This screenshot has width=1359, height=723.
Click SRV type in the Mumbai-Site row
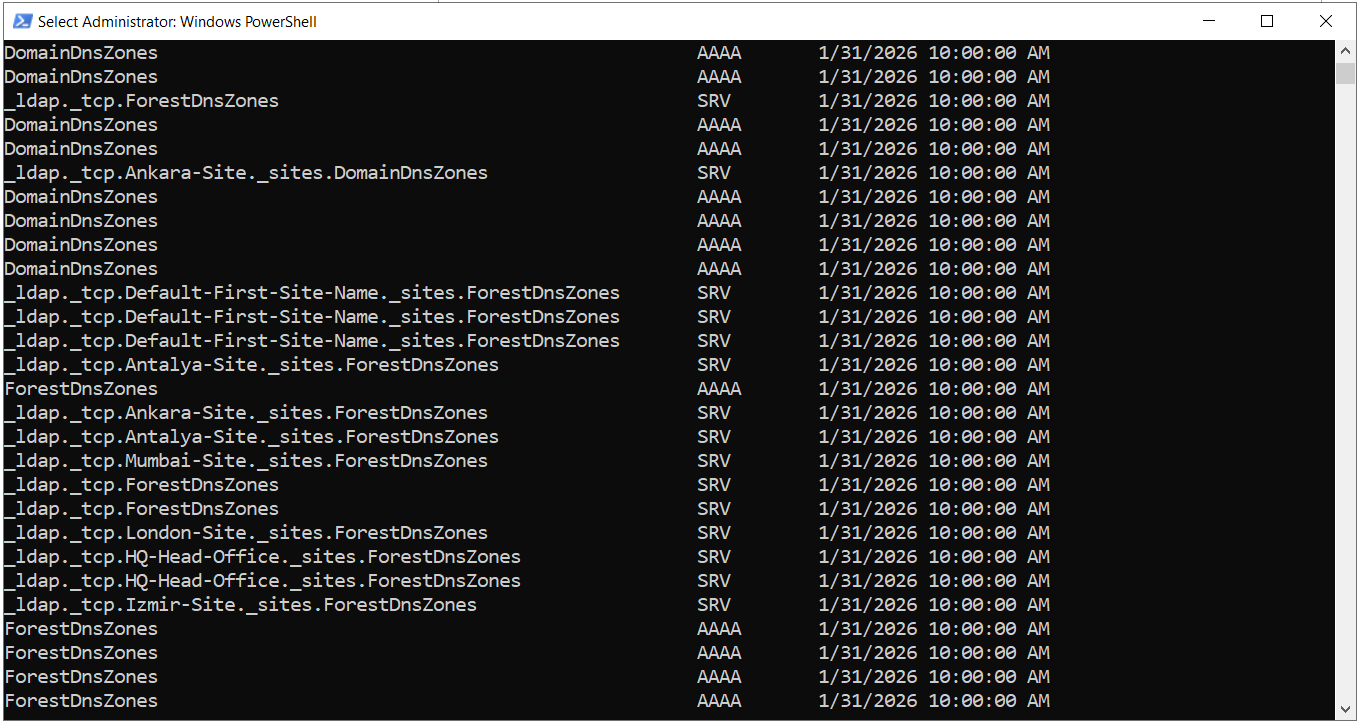pos(714,461)
